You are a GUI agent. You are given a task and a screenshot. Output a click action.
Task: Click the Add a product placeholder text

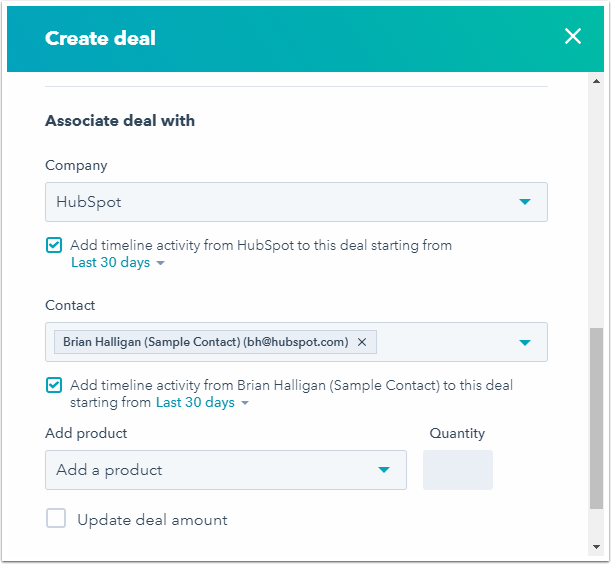click(109, 470)
